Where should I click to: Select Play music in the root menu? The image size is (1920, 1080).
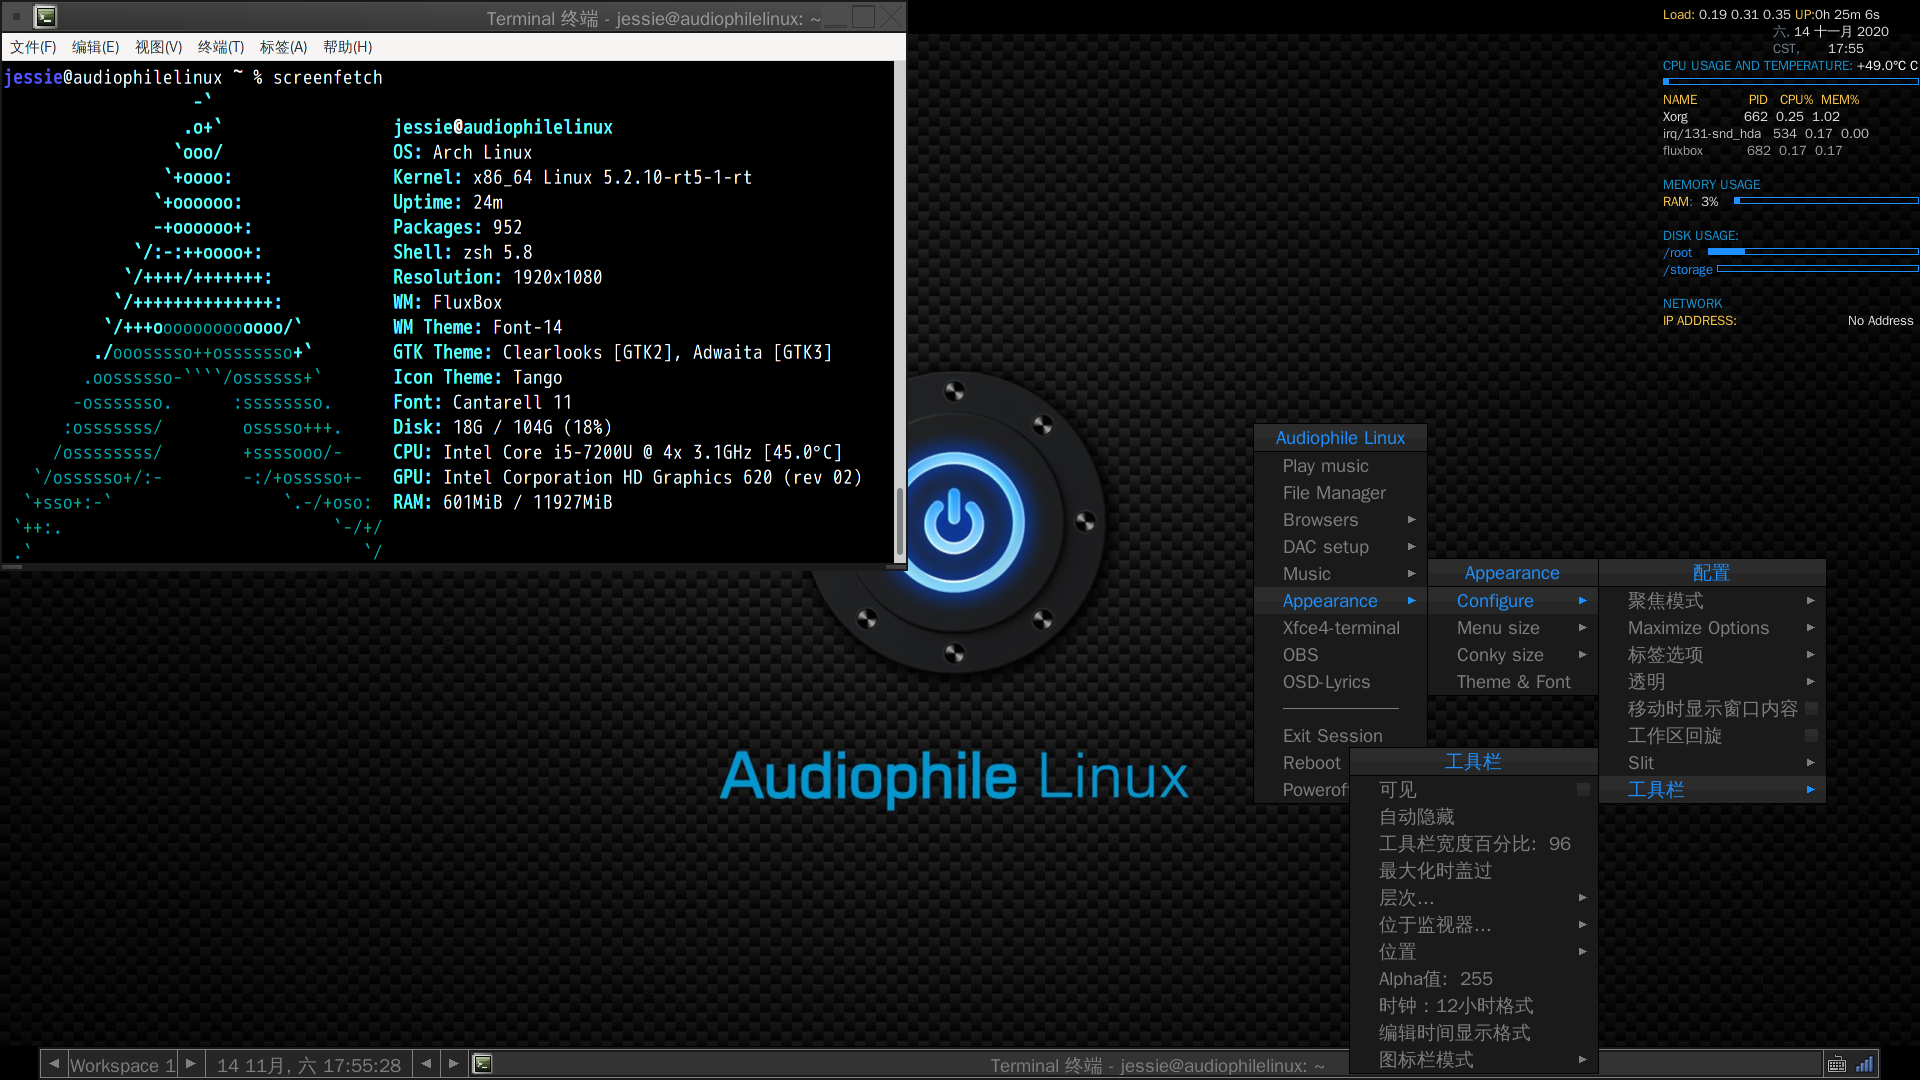point(1340,466)
